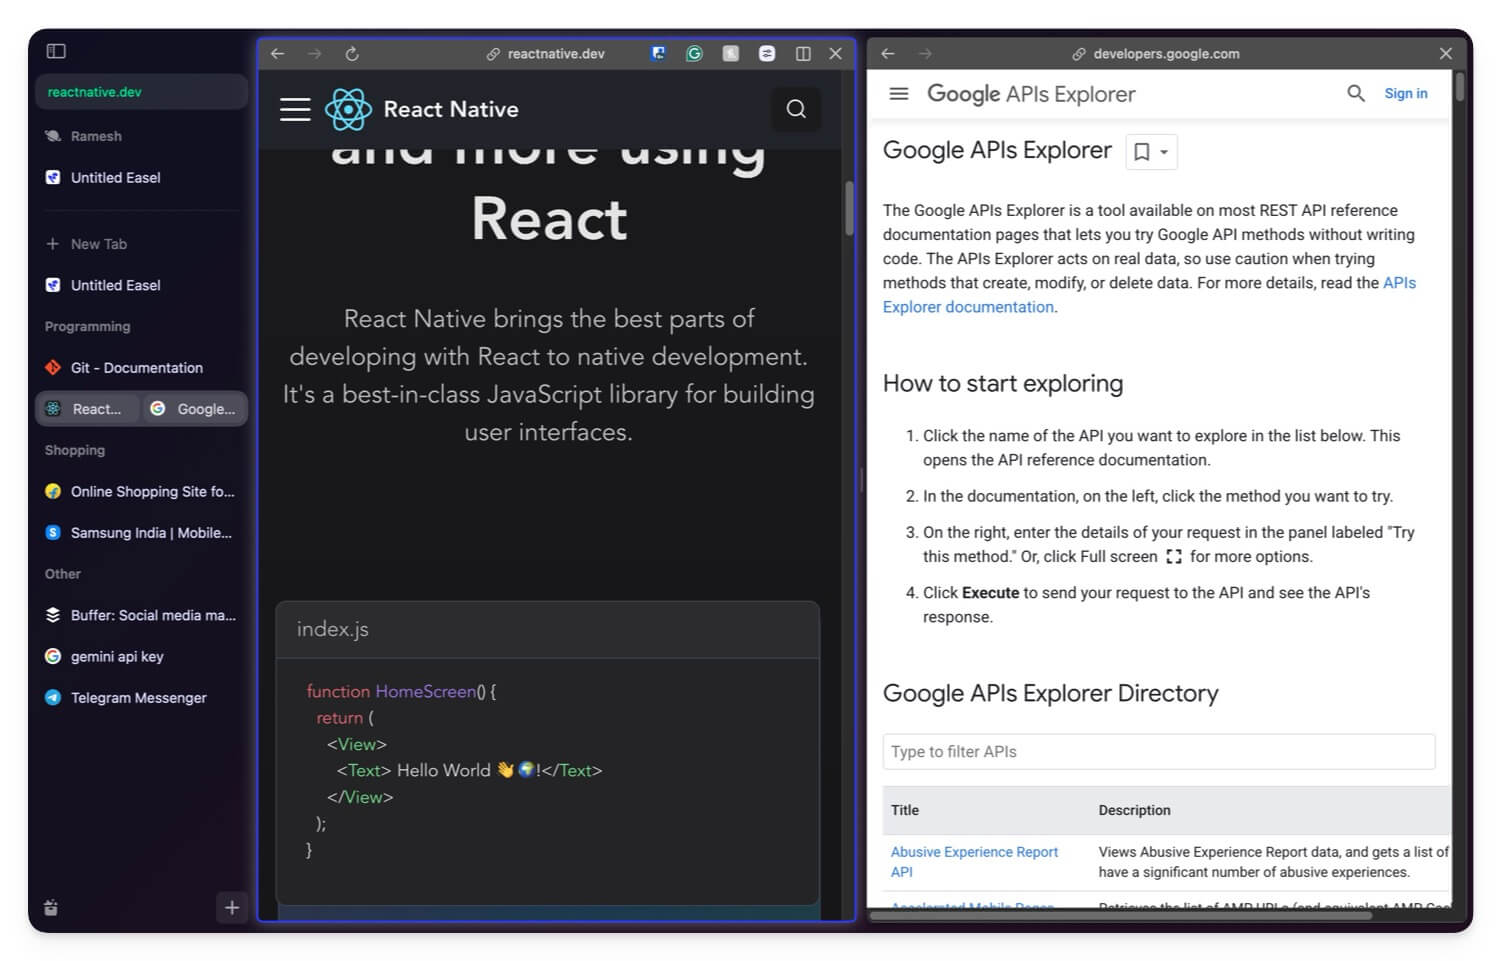This screenshot has height=961, width=1502.
Task: Open Google APIs Explorer navigation menu
Action: click(x=899, y=94)
